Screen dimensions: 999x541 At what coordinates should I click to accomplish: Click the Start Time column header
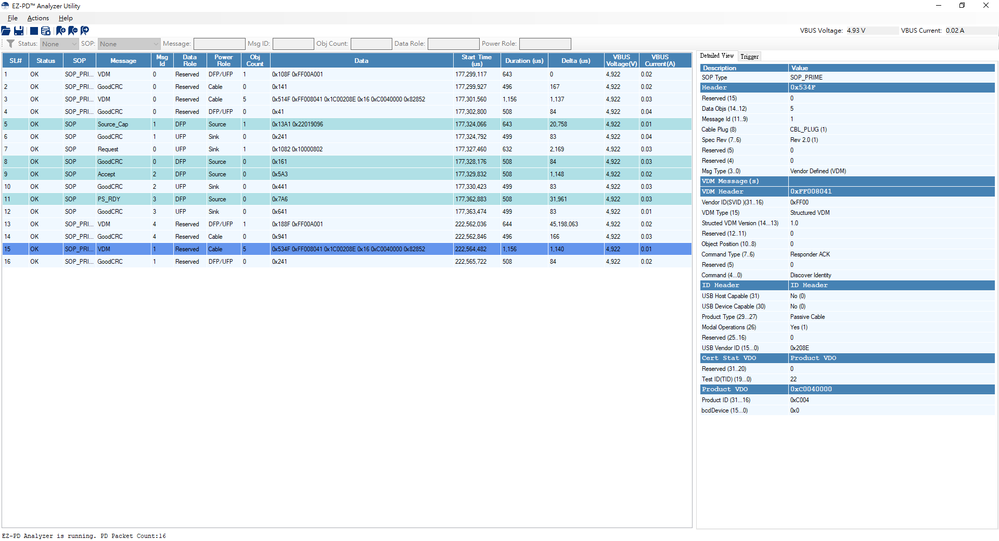[477, 61]
